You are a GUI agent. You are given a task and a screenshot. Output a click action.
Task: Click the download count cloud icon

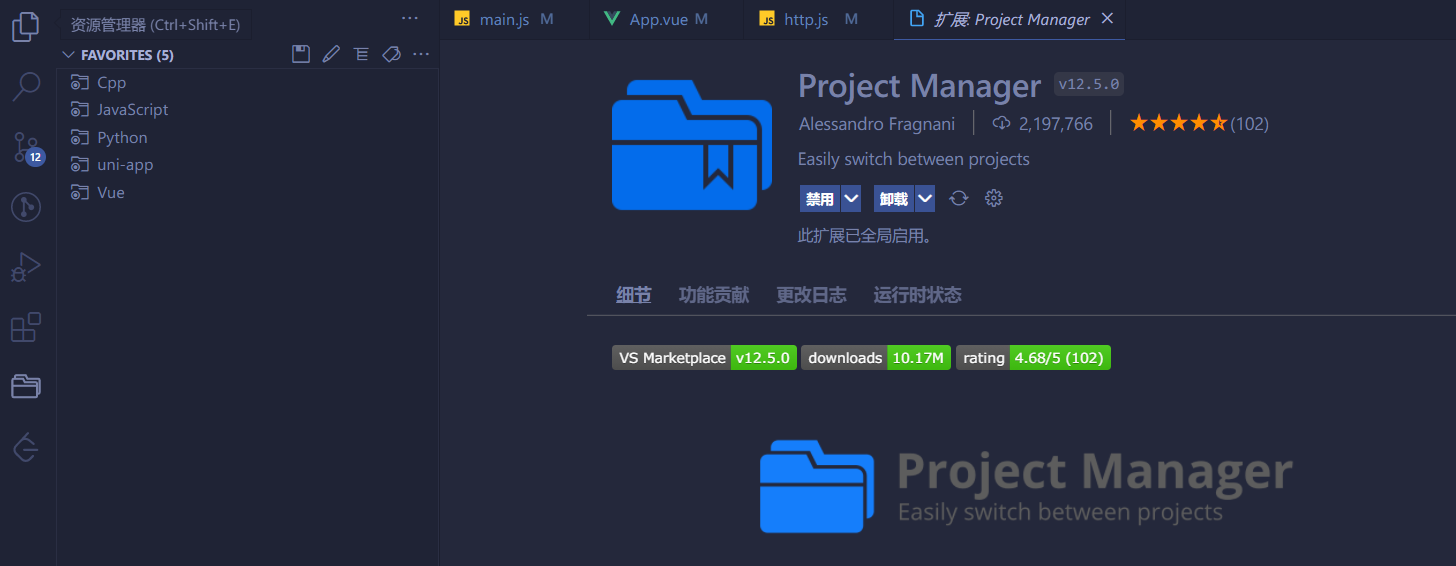pyautogui.click(x=1001, y=124)
